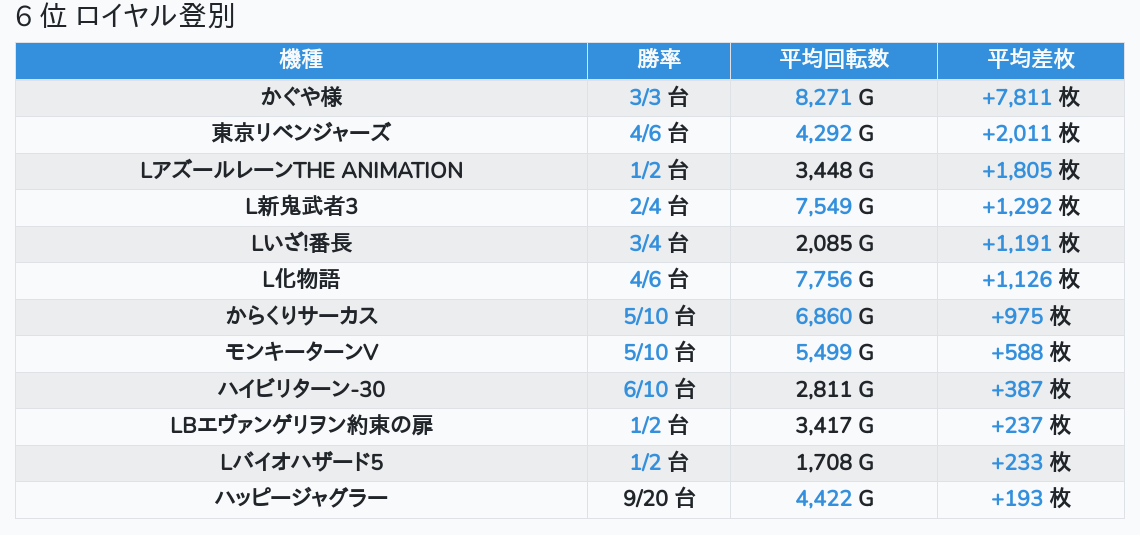1140x535 pixels.
Task: Click the 7,549 spins link for L新鬼武者3
Action: [823, 207]
